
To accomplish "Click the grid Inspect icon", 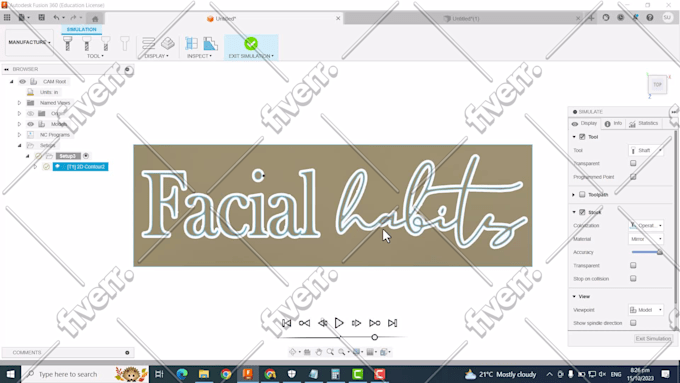I will click(x=191, y=43).
